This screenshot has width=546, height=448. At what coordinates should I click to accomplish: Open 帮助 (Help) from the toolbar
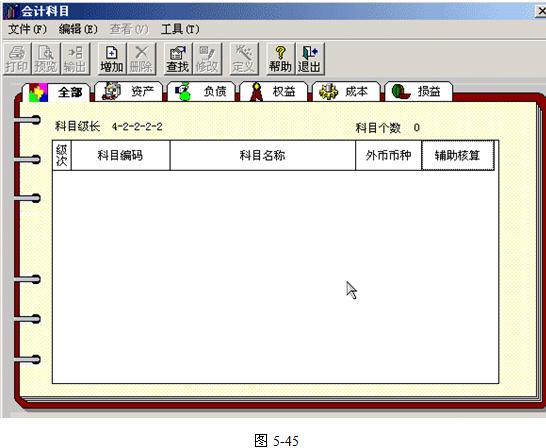[280, 59]
